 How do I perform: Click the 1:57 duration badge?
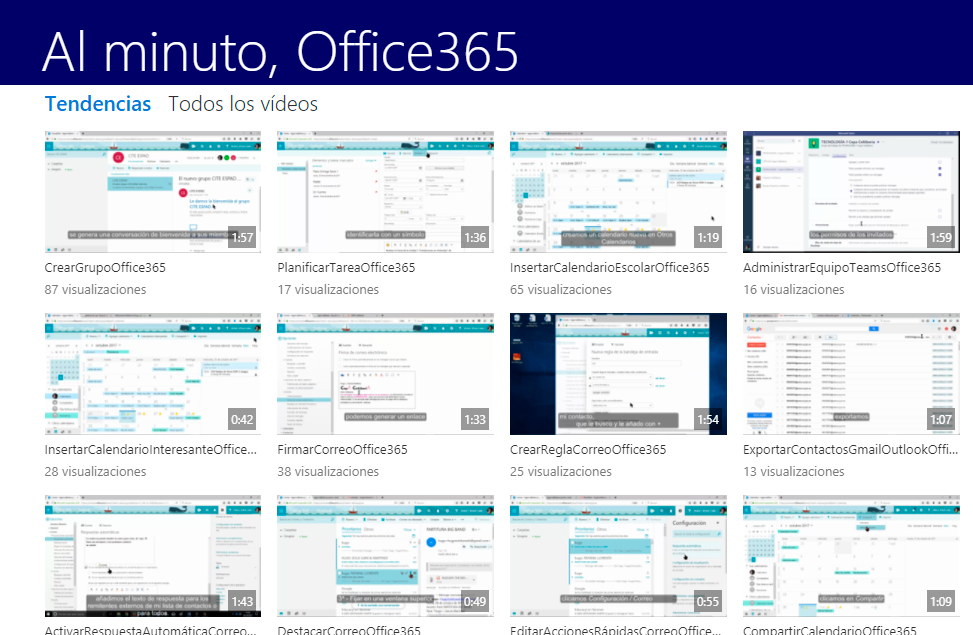[242, 238]
